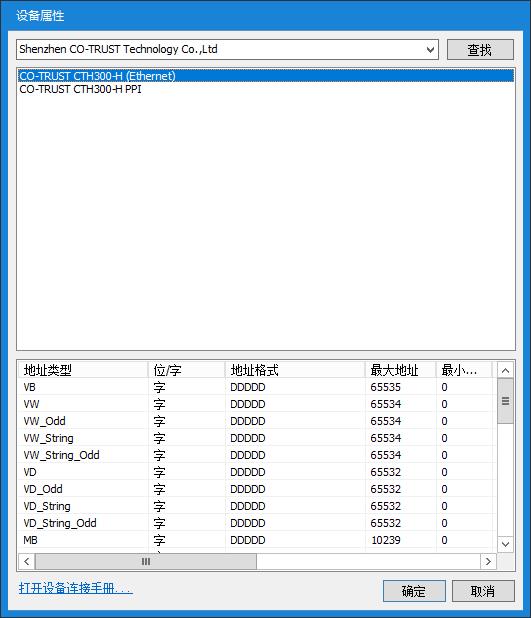Select the VW_String_Odd address row
Viewport: 531px width, 618px height.
[256, 455]
